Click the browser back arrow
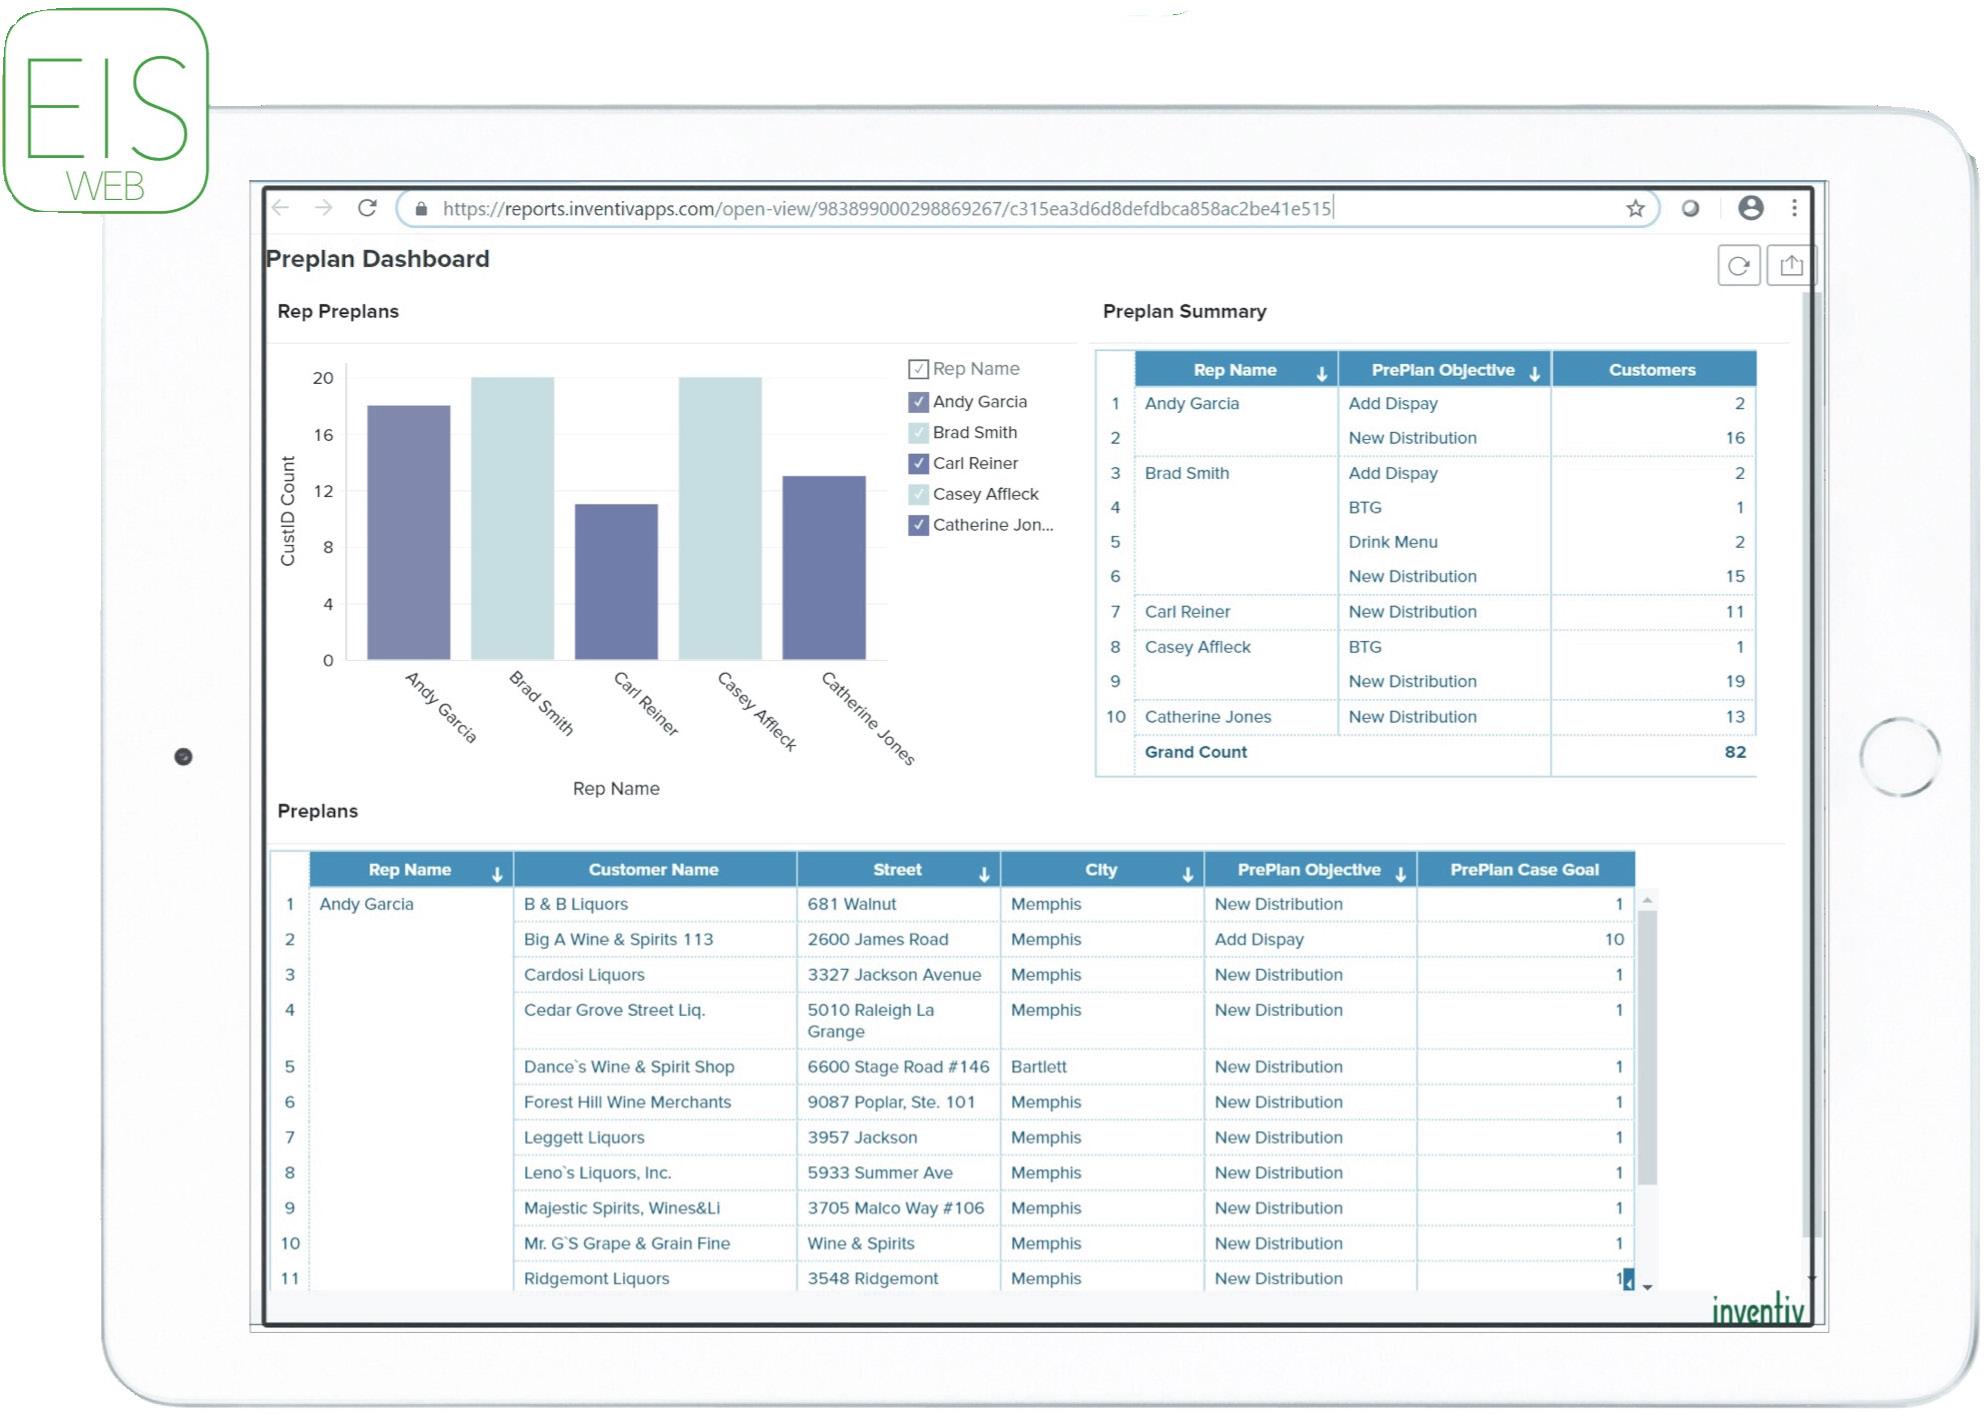 tap(281, 208)
